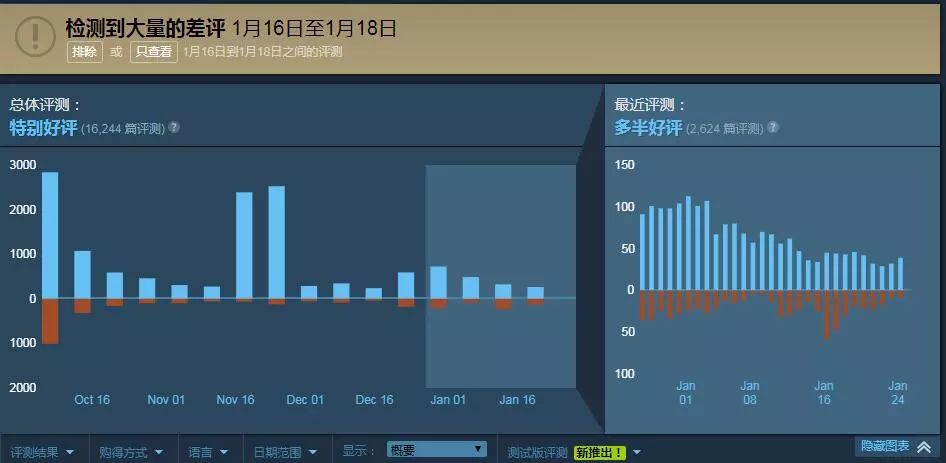Click the Jan 24 axis label in recent chart

click(x=898, y=392)
